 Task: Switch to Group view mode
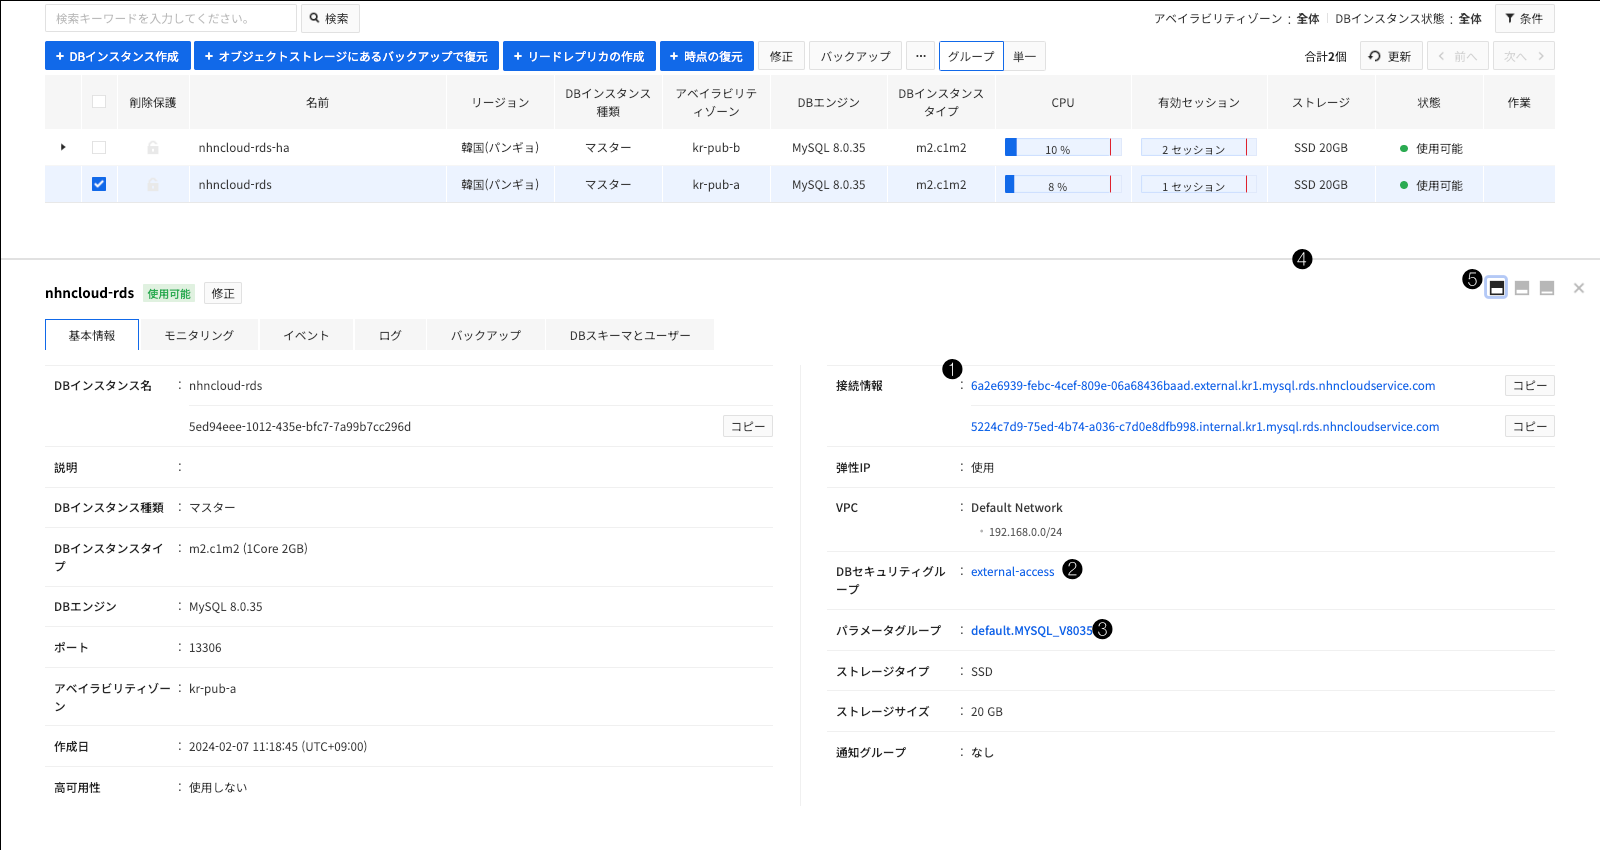971,56
